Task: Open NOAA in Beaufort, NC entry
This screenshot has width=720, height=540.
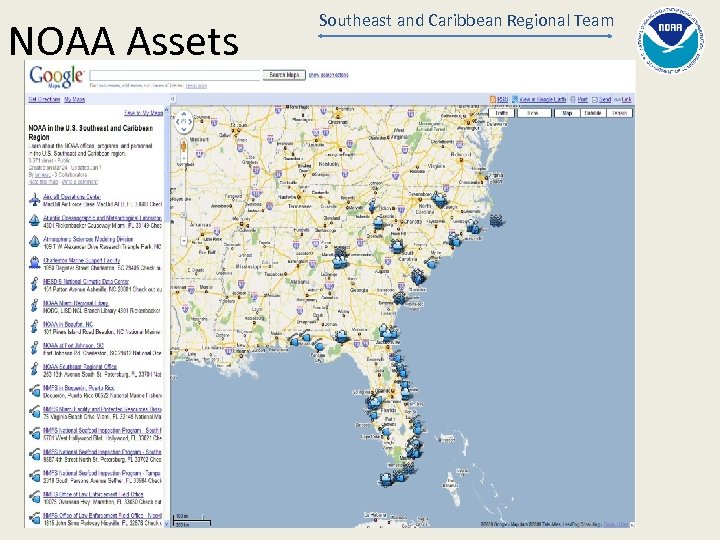Action: point(68,324)
